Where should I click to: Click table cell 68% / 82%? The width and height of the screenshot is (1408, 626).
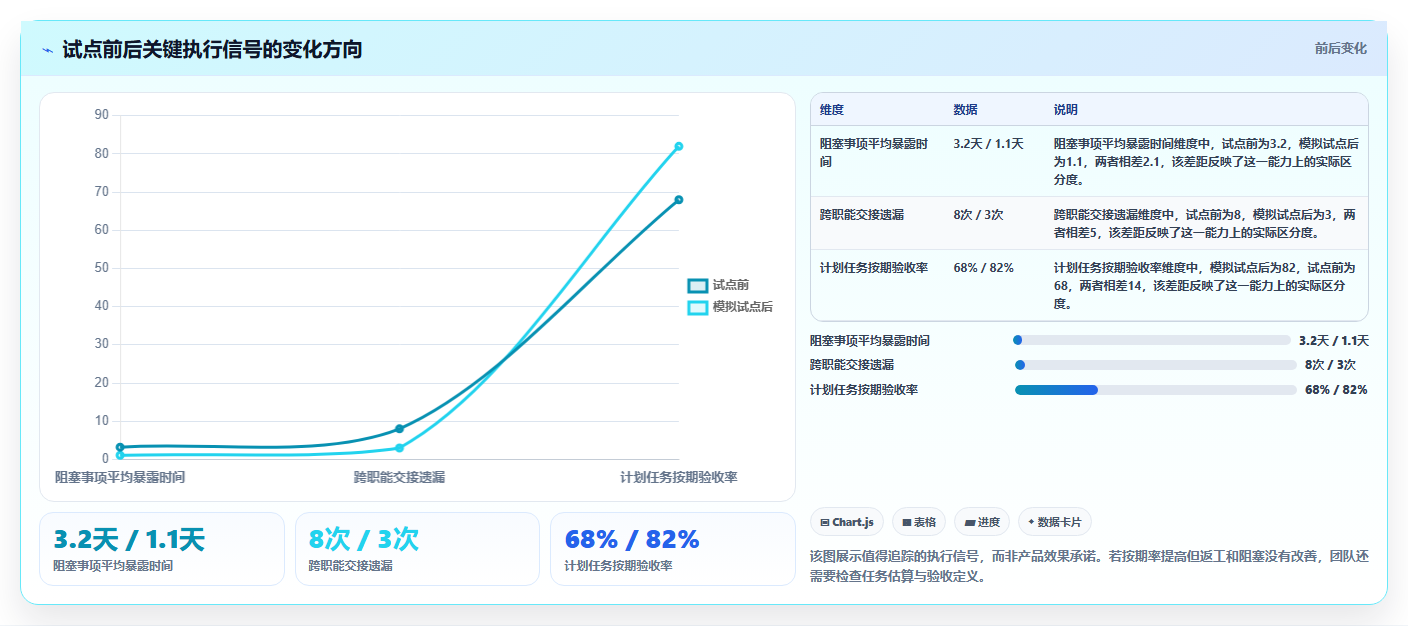tap(994, 285)
